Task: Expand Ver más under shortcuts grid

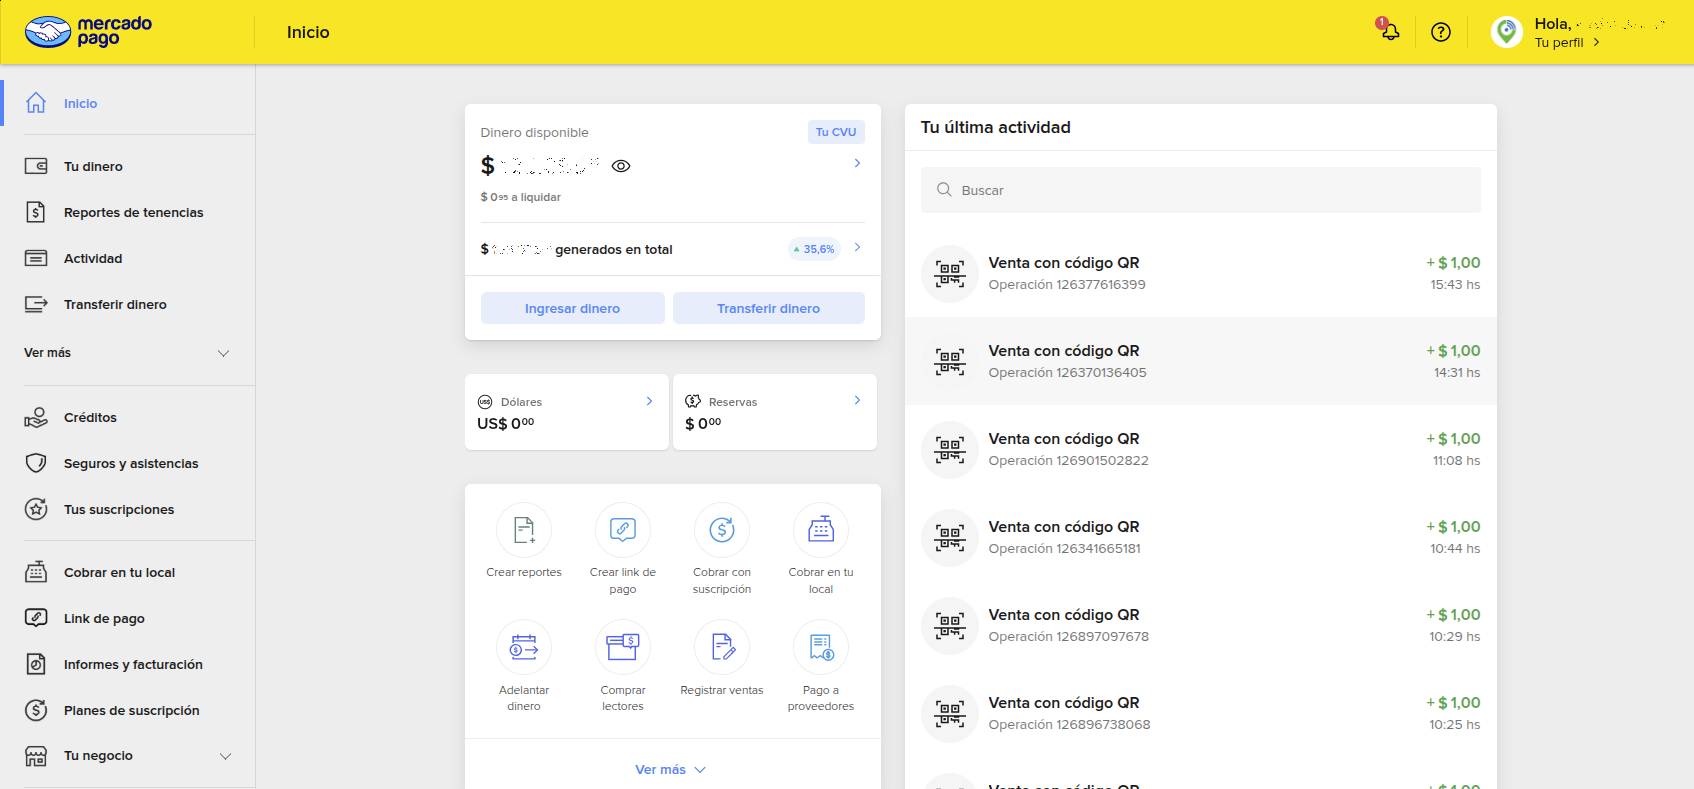Action: (671, 769)
